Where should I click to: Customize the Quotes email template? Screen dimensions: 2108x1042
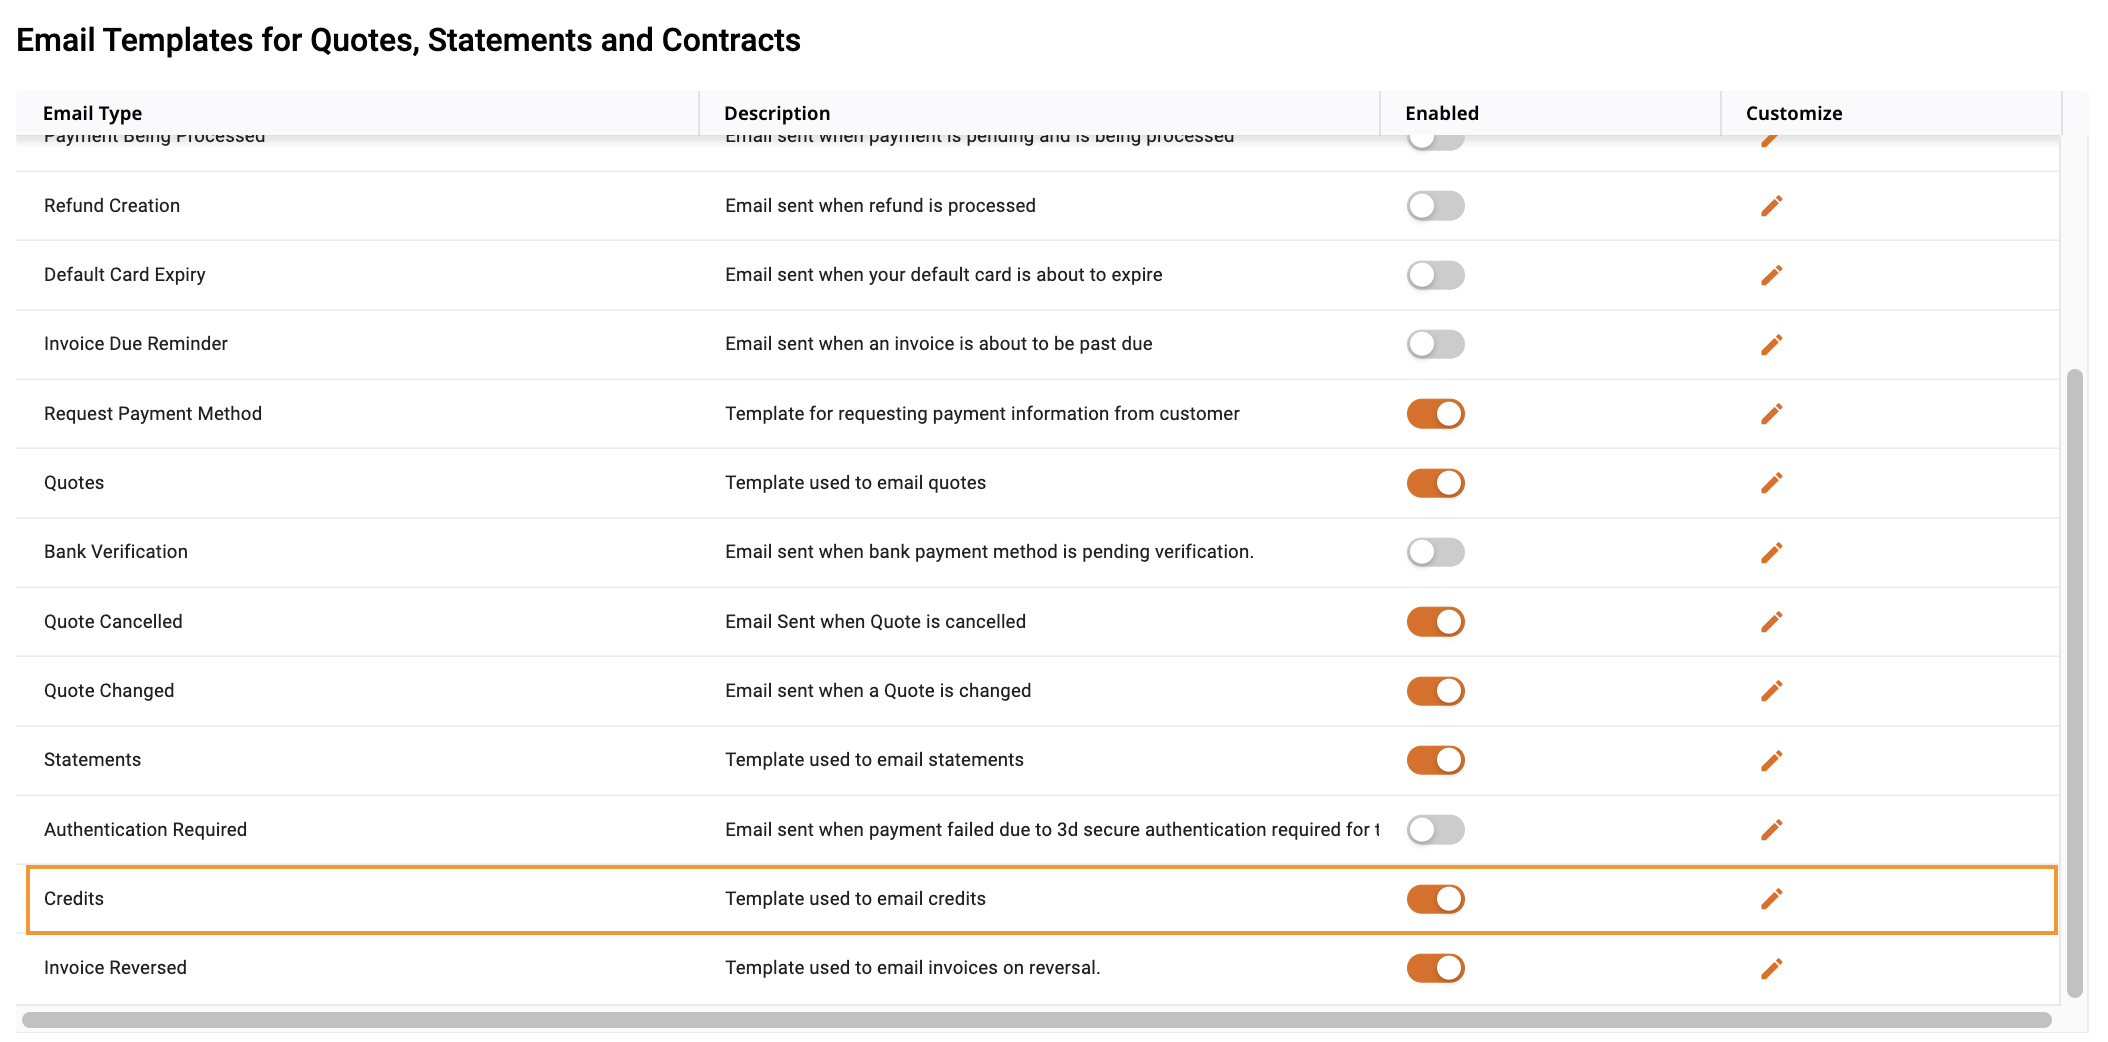pos(1771,483)
